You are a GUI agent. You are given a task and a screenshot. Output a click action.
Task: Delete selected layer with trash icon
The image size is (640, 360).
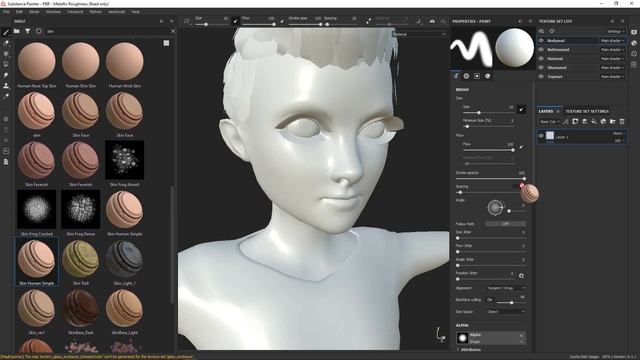(622, 122)
